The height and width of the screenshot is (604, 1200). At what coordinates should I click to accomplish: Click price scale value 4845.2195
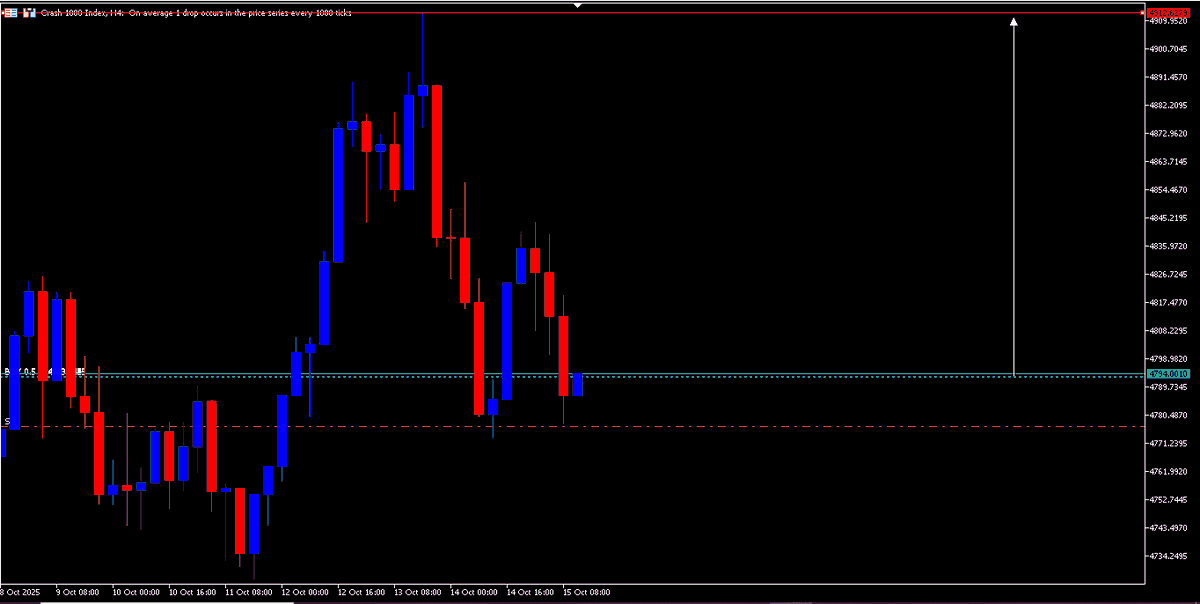pos(1169,218)
